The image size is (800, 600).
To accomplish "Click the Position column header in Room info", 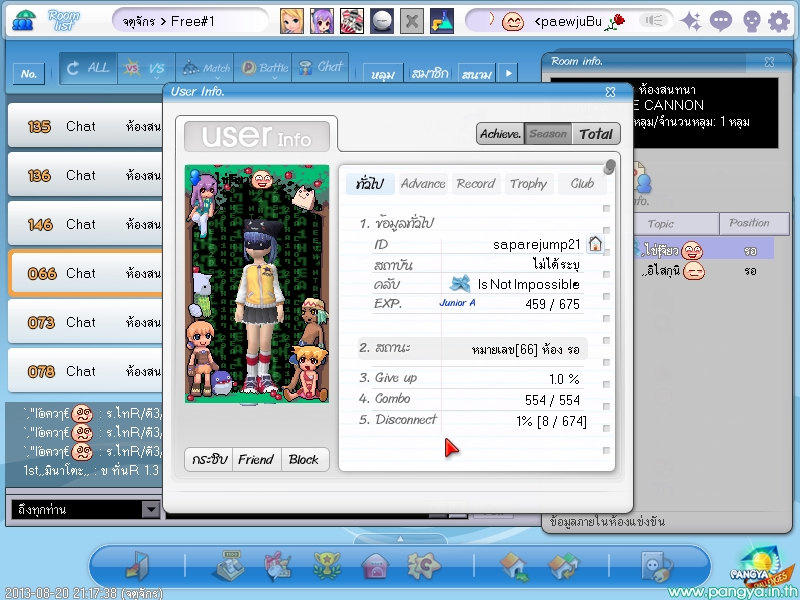I will [x=754, y=223].
